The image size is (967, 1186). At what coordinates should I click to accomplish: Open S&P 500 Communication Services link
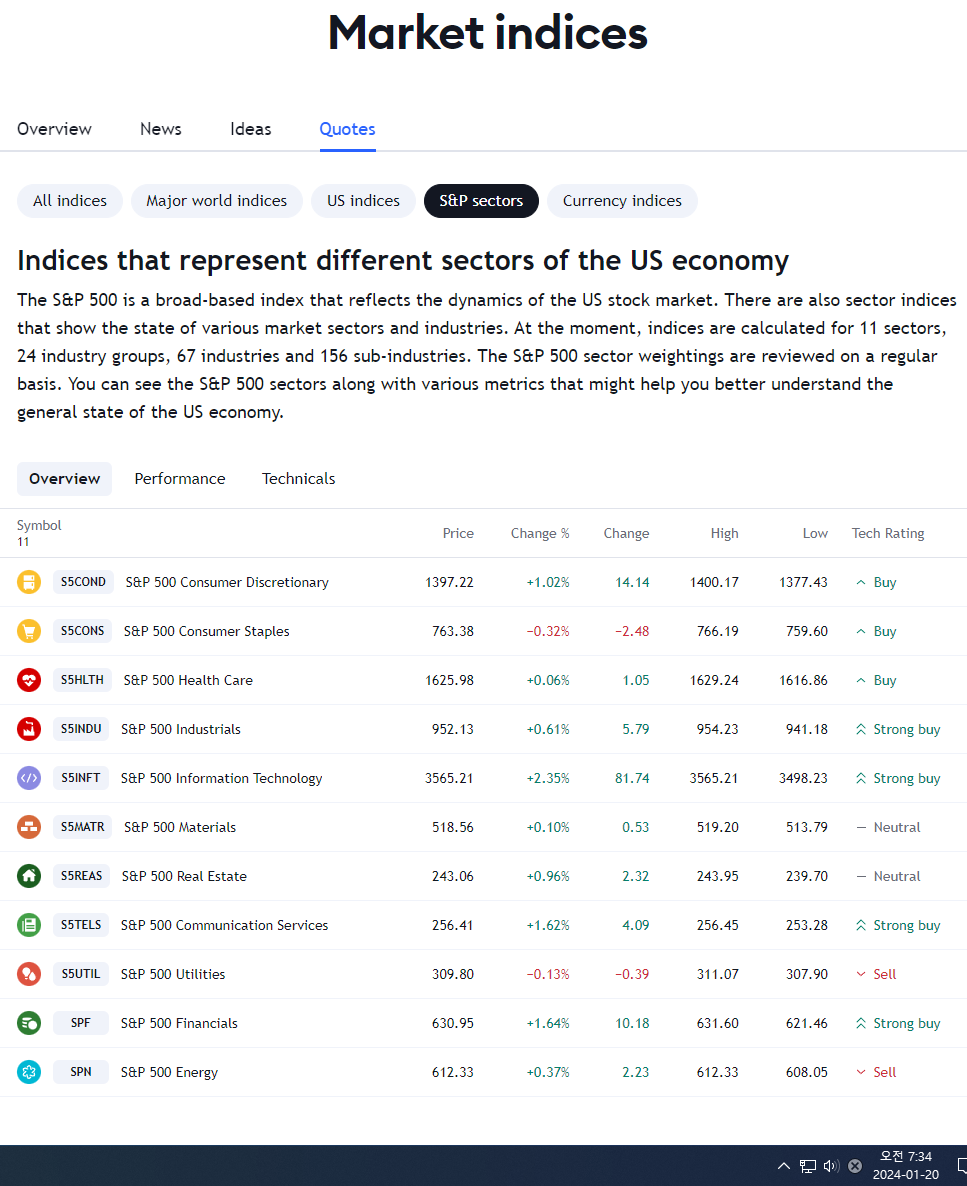click(x=225, y=925)
